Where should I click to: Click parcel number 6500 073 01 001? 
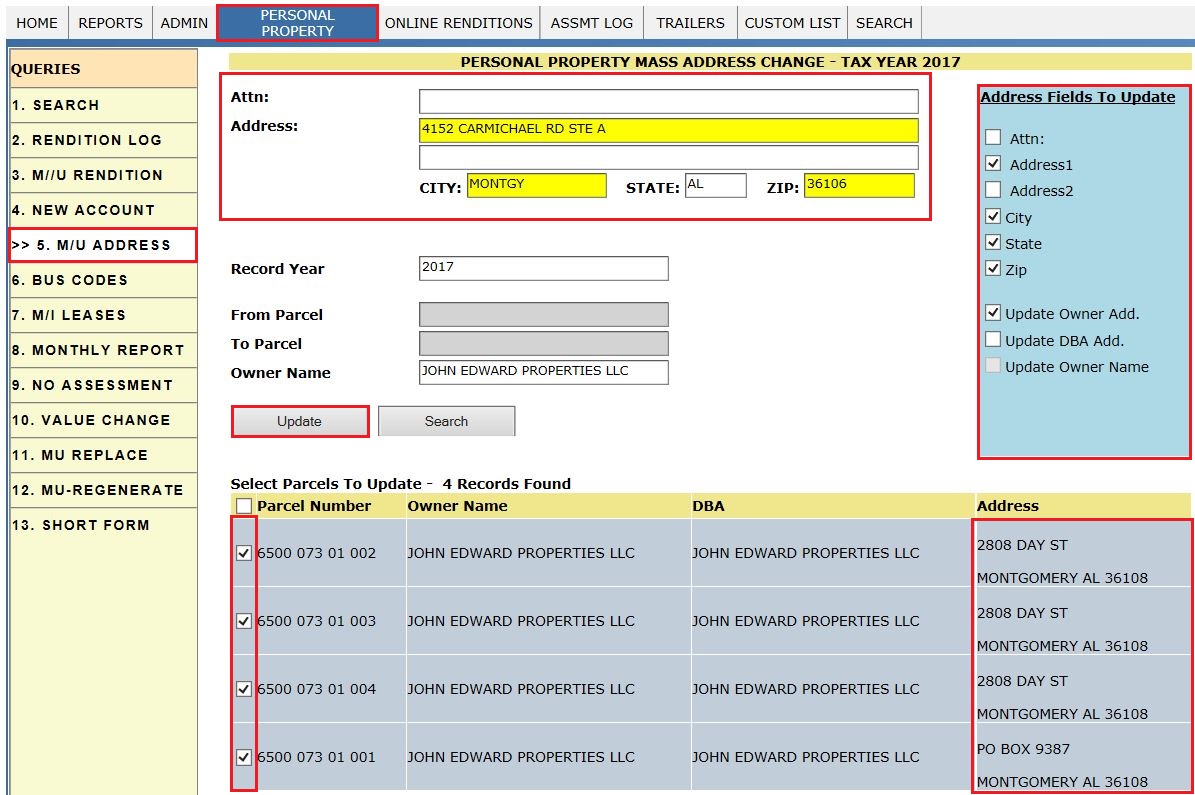click(x=316, y=757)
